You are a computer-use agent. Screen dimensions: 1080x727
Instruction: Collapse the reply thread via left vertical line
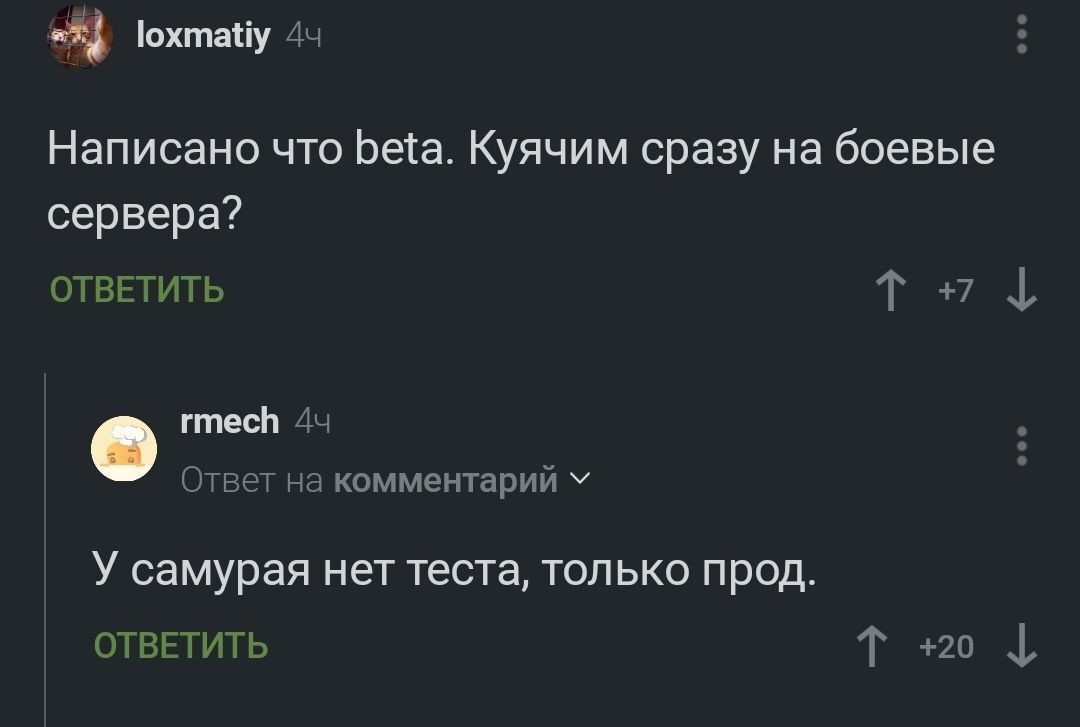(x=46, y=550)
